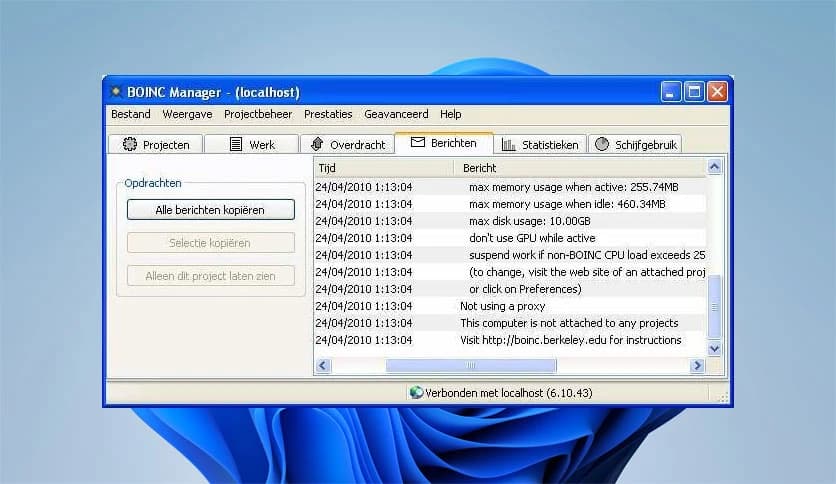The image size is (836, 484).
Task: Switch to the Projecten tab
Action: [x=155, y=144]
